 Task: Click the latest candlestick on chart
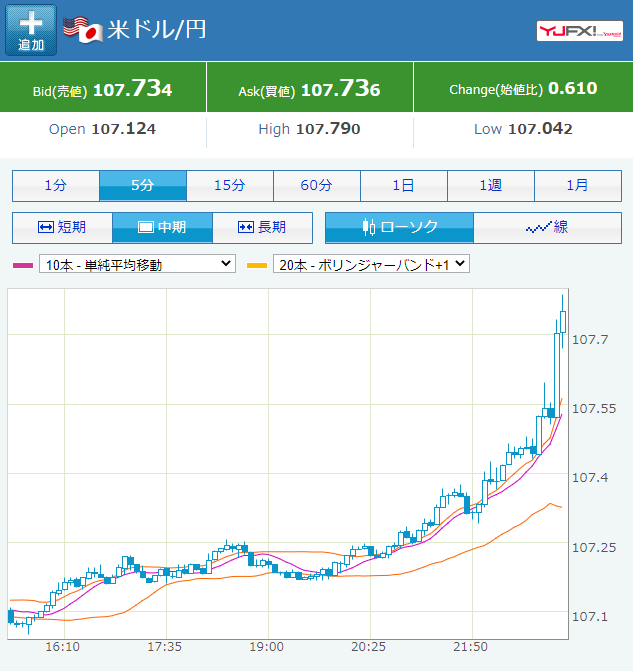(x=562, y=322)
